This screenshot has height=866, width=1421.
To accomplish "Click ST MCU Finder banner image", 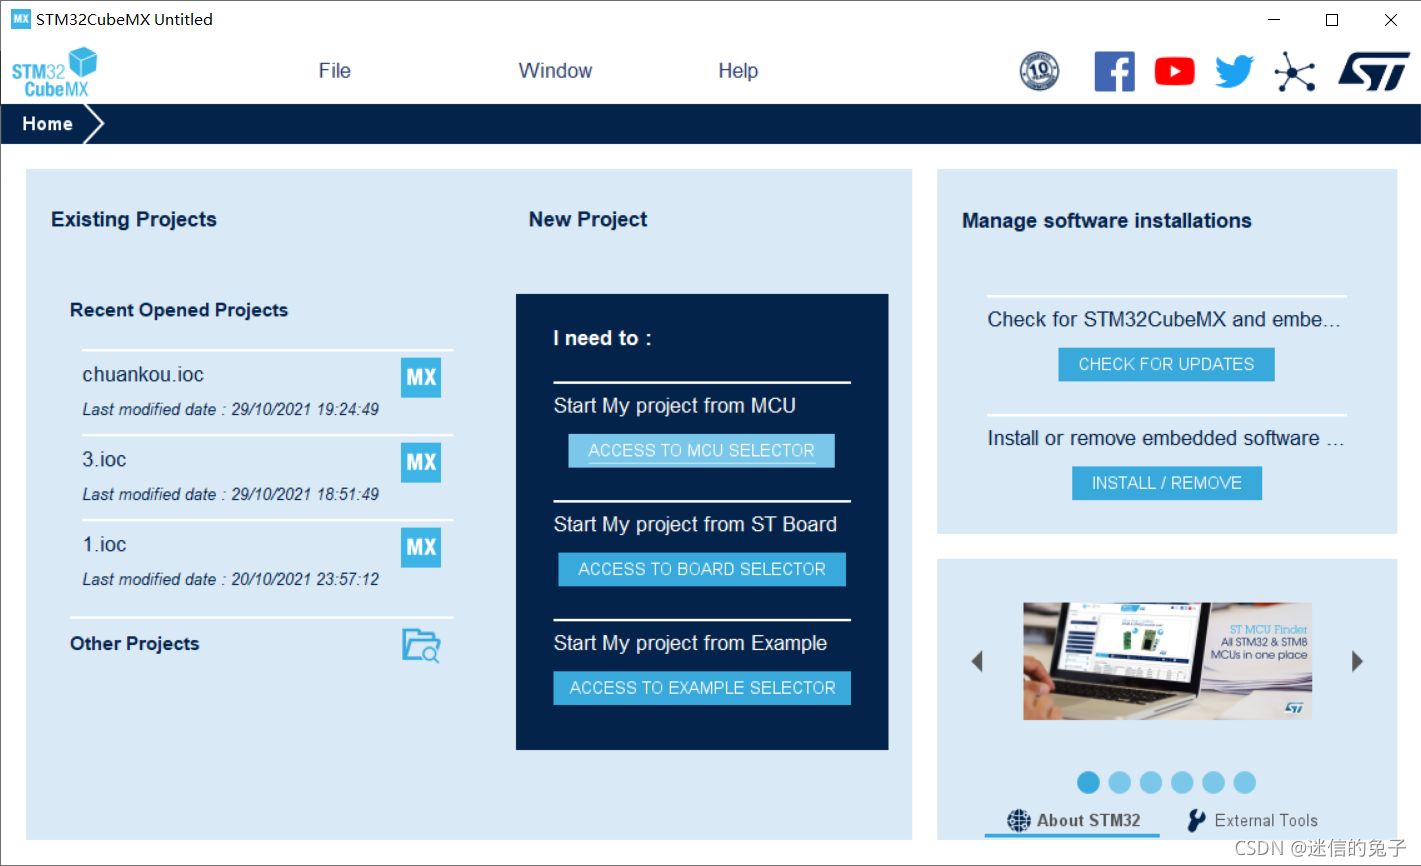I will pyautogui.click(x=1167, y=661).
